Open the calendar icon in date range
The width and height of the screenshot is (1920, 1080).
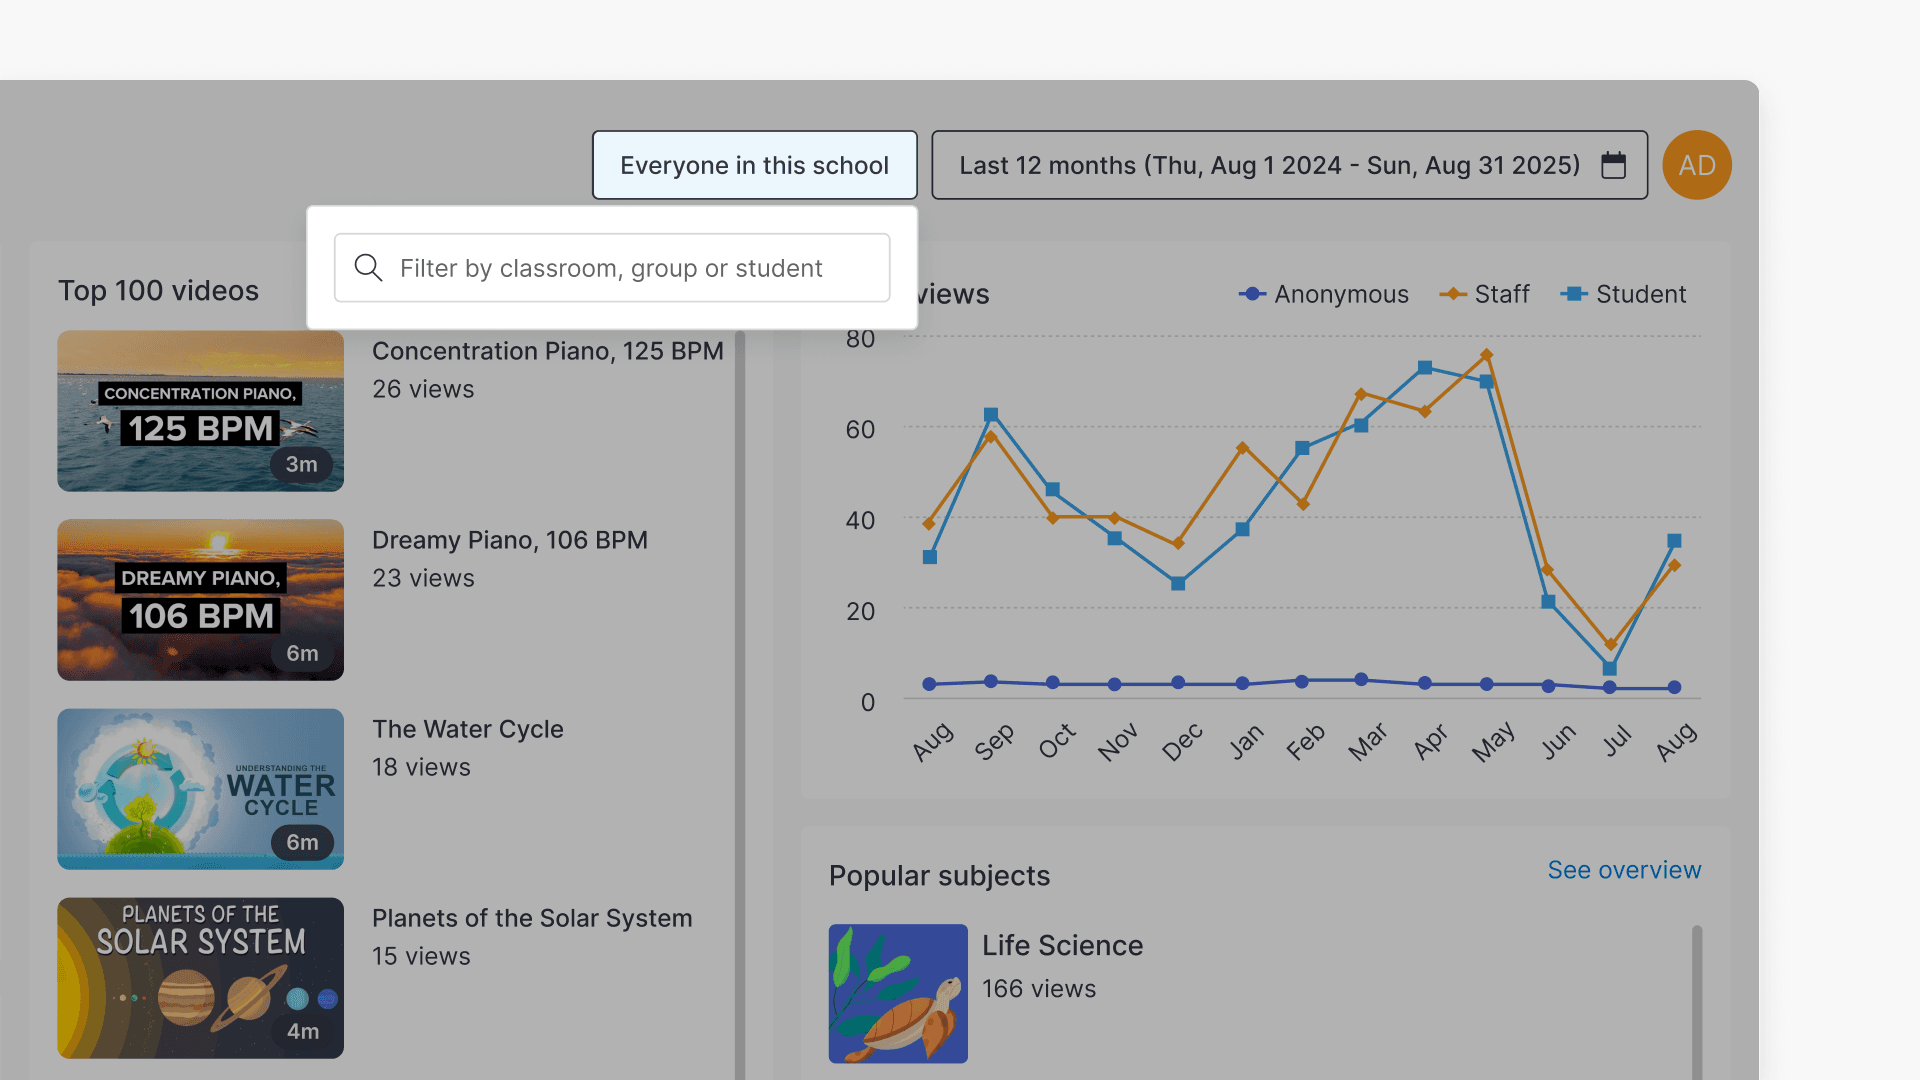point(1613,165)
